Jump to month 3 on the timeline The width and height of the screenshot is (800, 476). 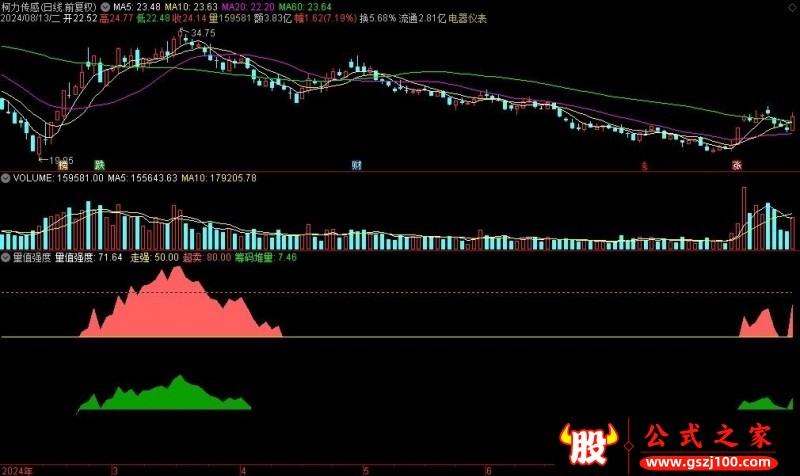[115, 470]
